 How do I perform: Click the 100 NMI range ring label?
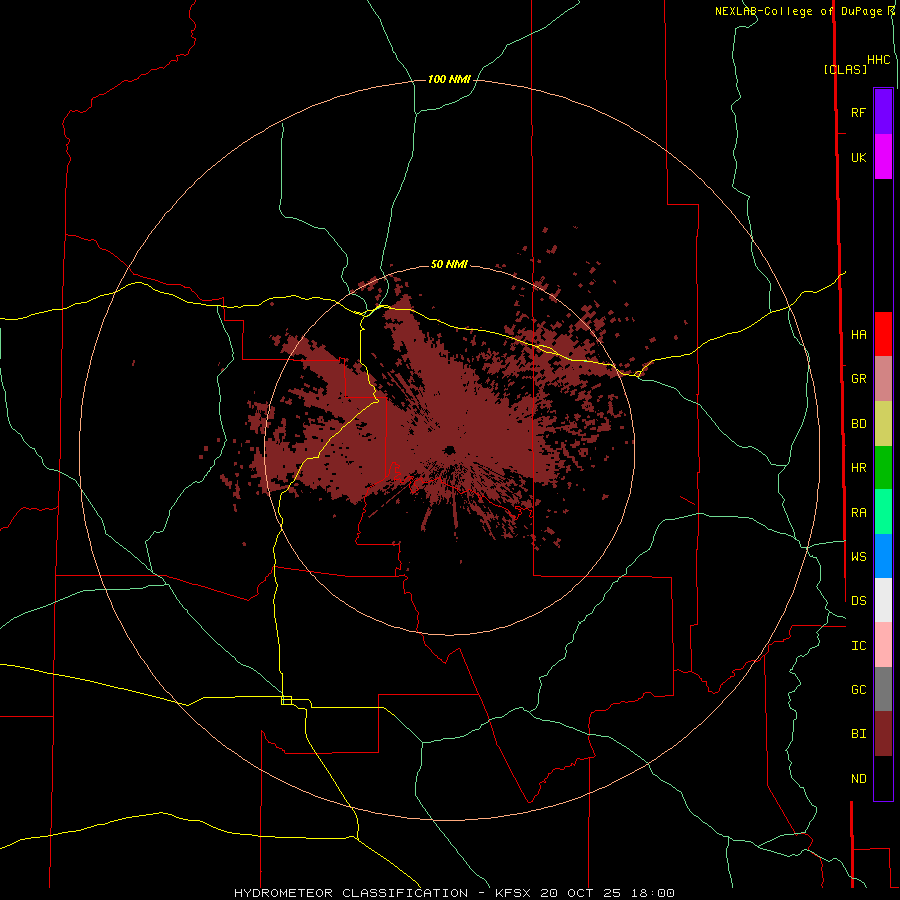tap(449, 79)
